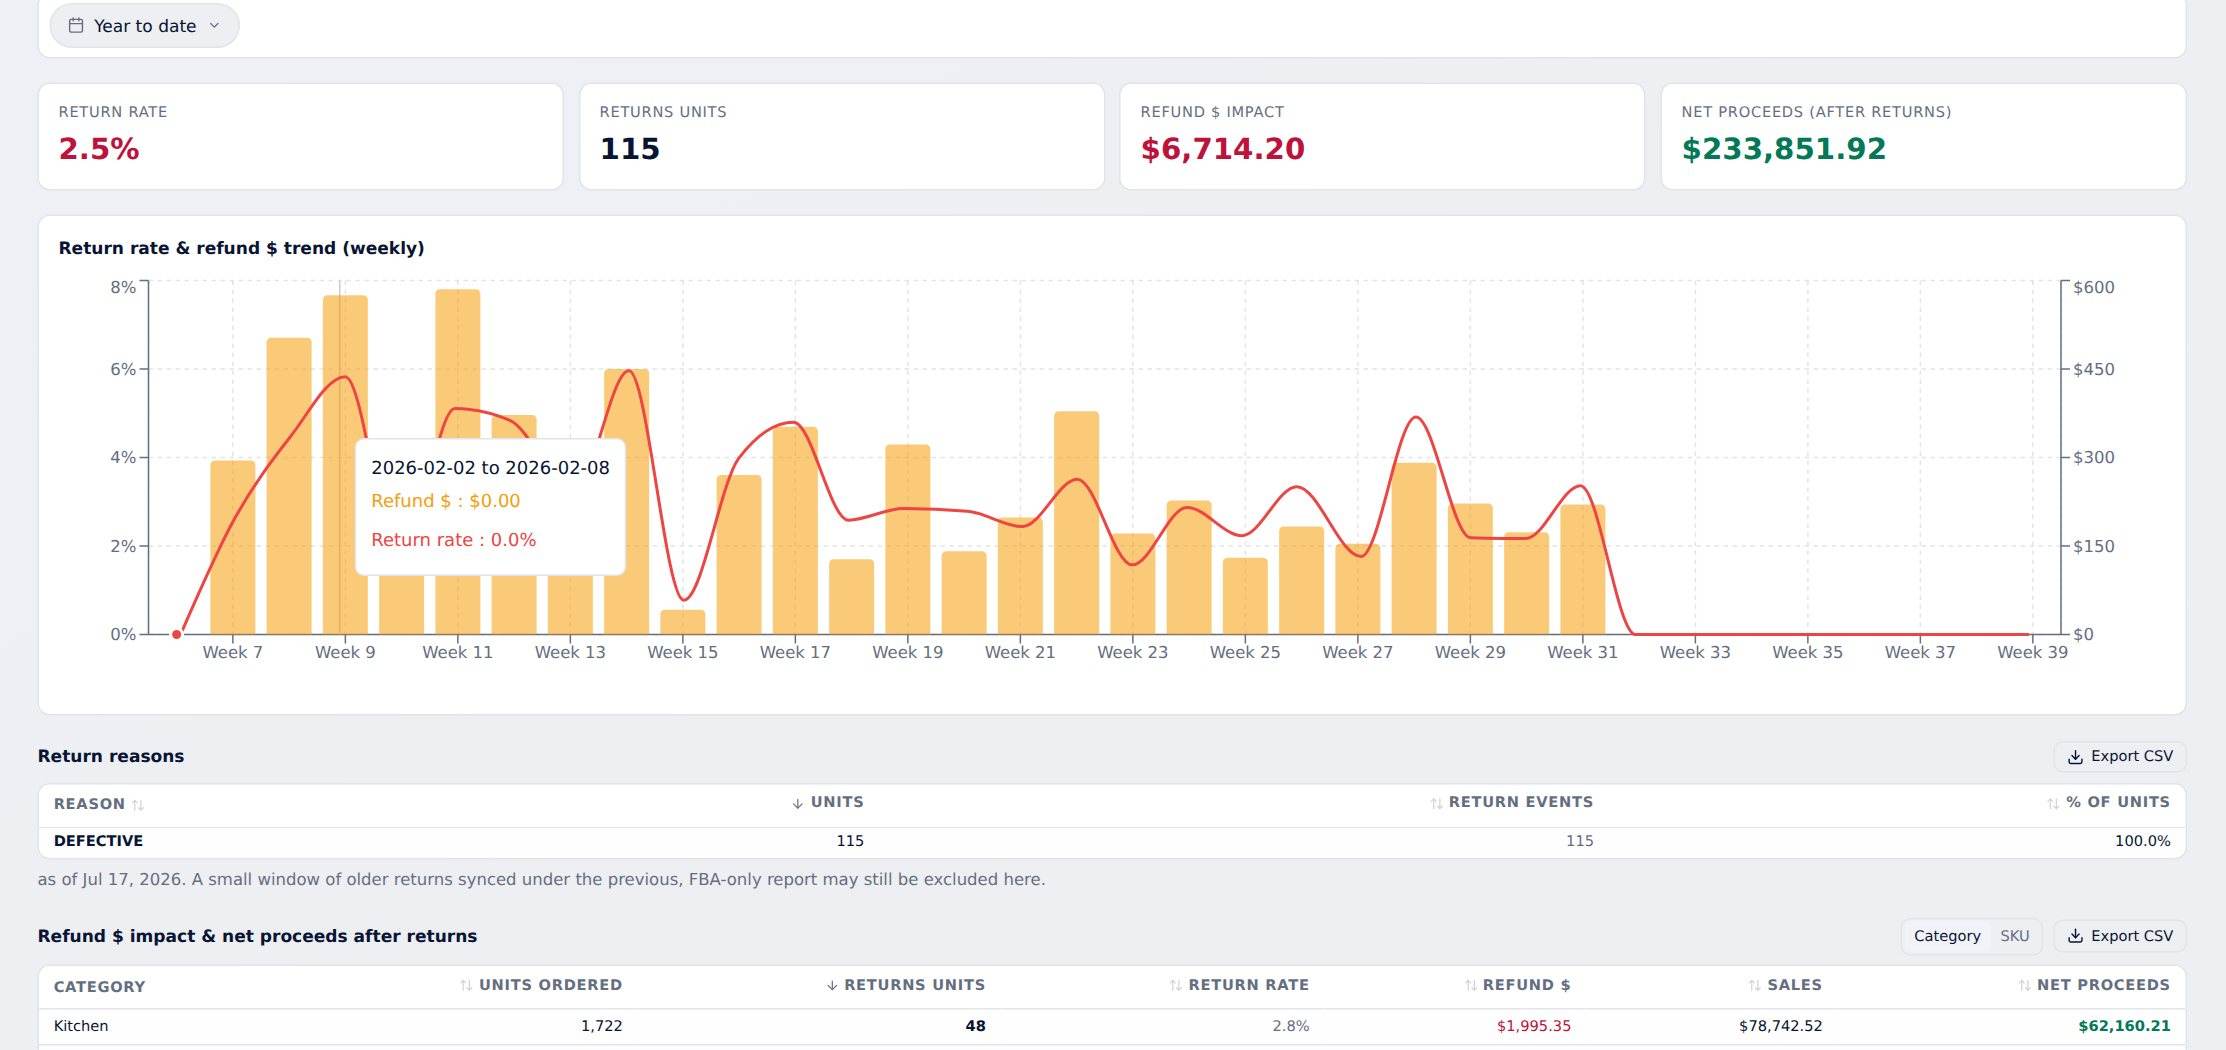Sort by Return Events column
The width and height of the screenshot is (2226, 1050).
tap(1511, 802)
